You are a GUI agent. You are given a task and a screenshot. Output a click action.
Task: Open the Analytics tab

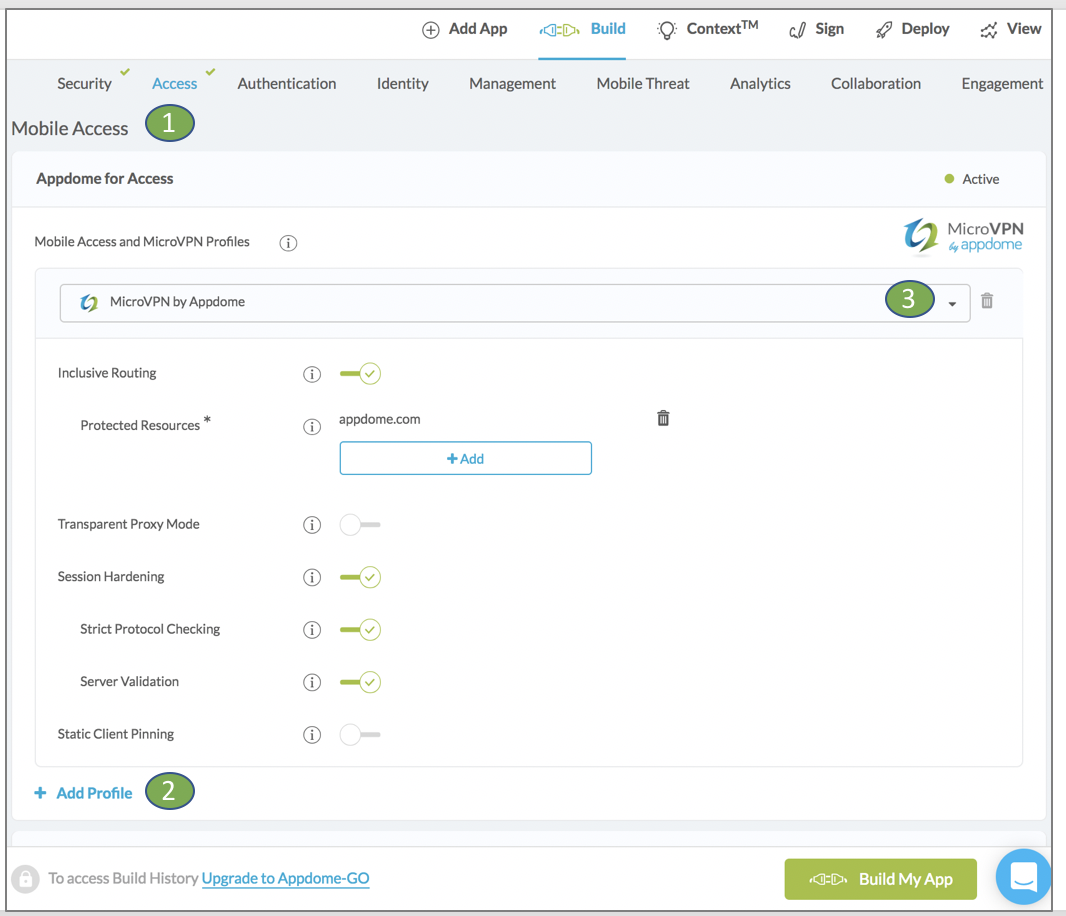click(x=760, y=84)
